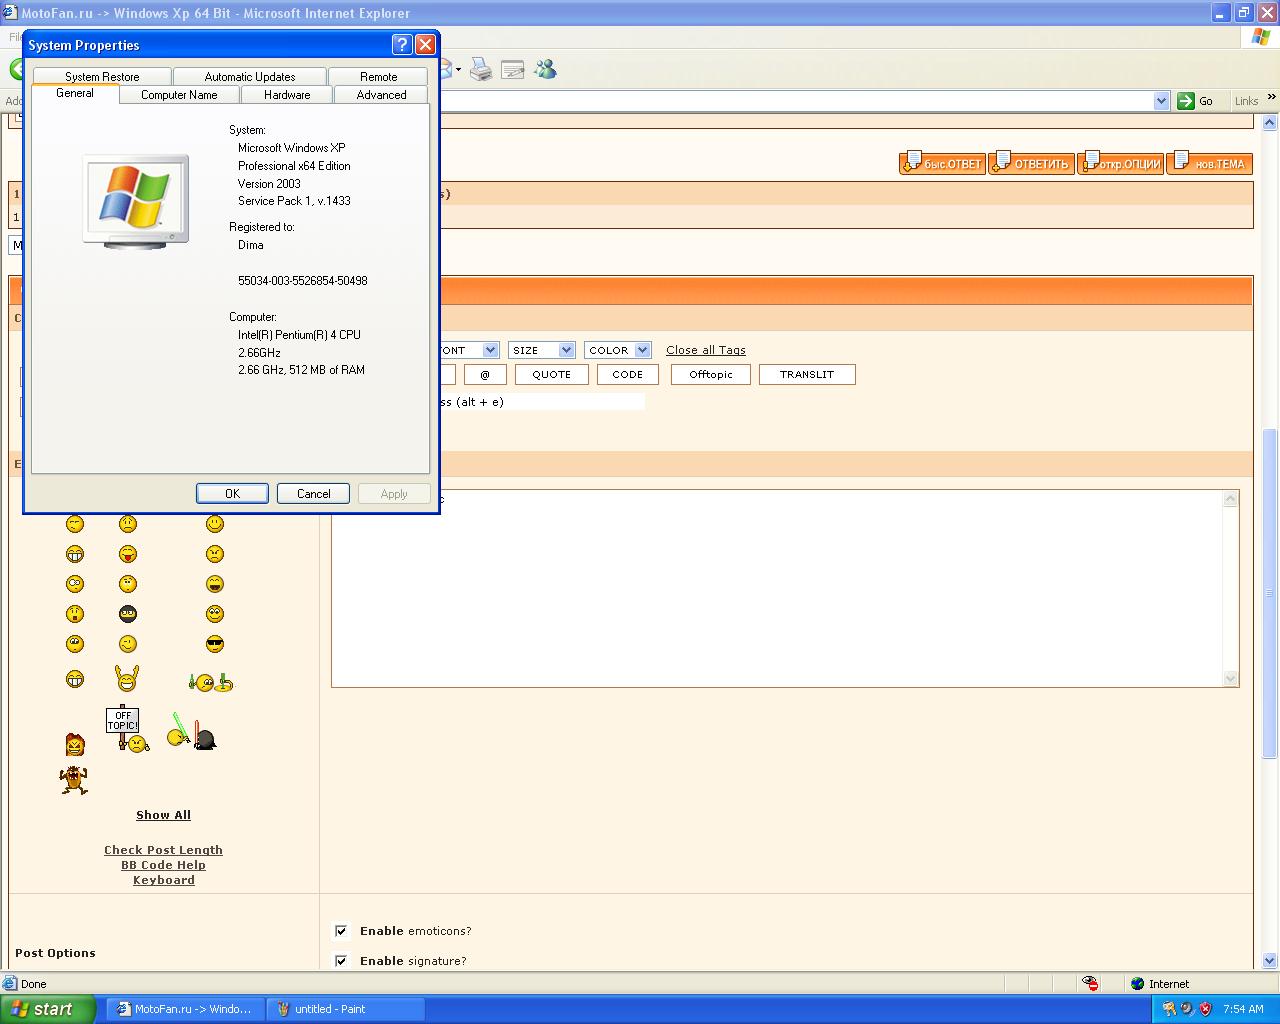Viewport: 1280px width, 1024px height.
Task: Open the BB Code Help link
Action: (x=164, y=865)
